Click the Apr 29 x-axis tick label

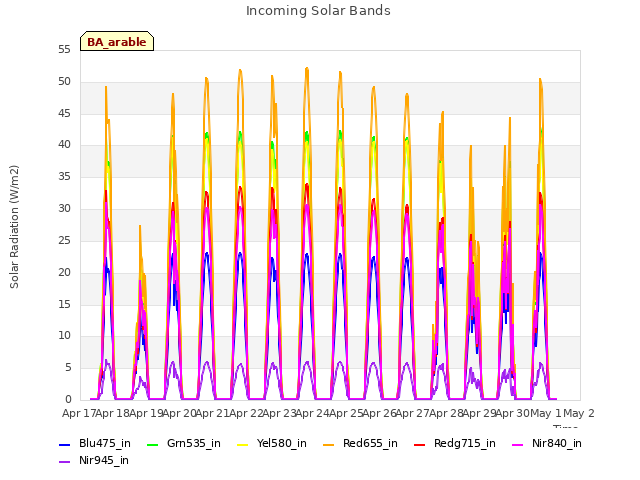tap(479, 413)
